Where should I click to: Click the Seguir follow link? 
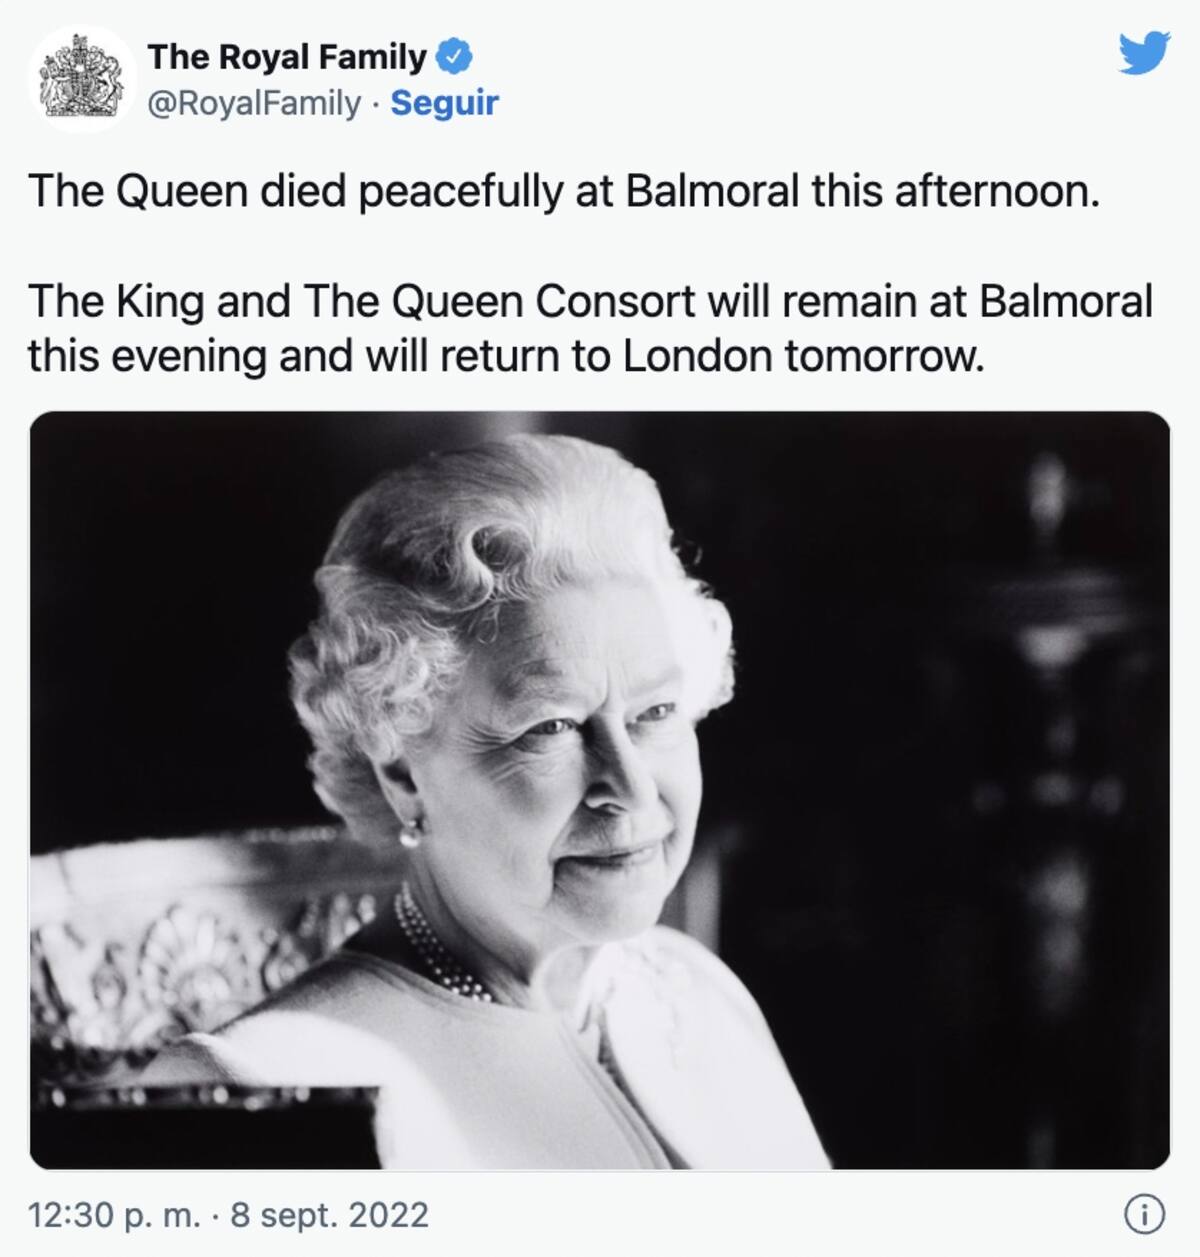pyautogui.click(x=444, y=103)
